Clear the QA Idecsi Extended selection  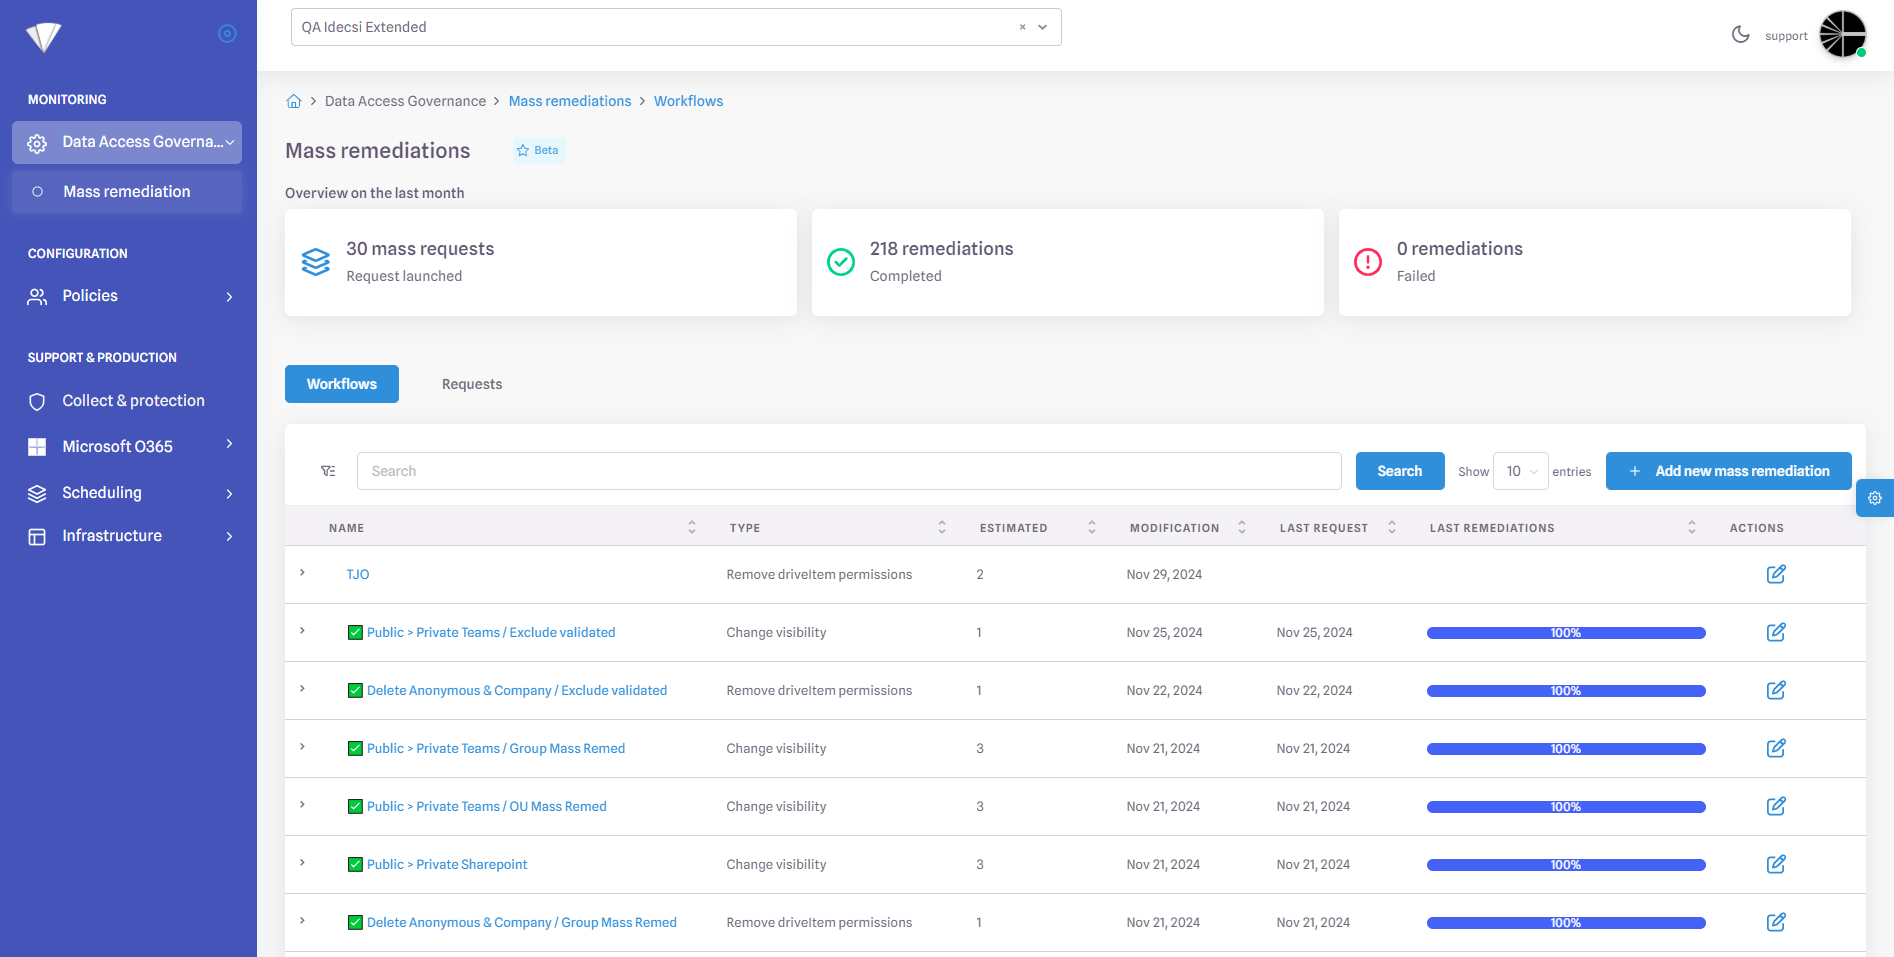pos(1022,27)
